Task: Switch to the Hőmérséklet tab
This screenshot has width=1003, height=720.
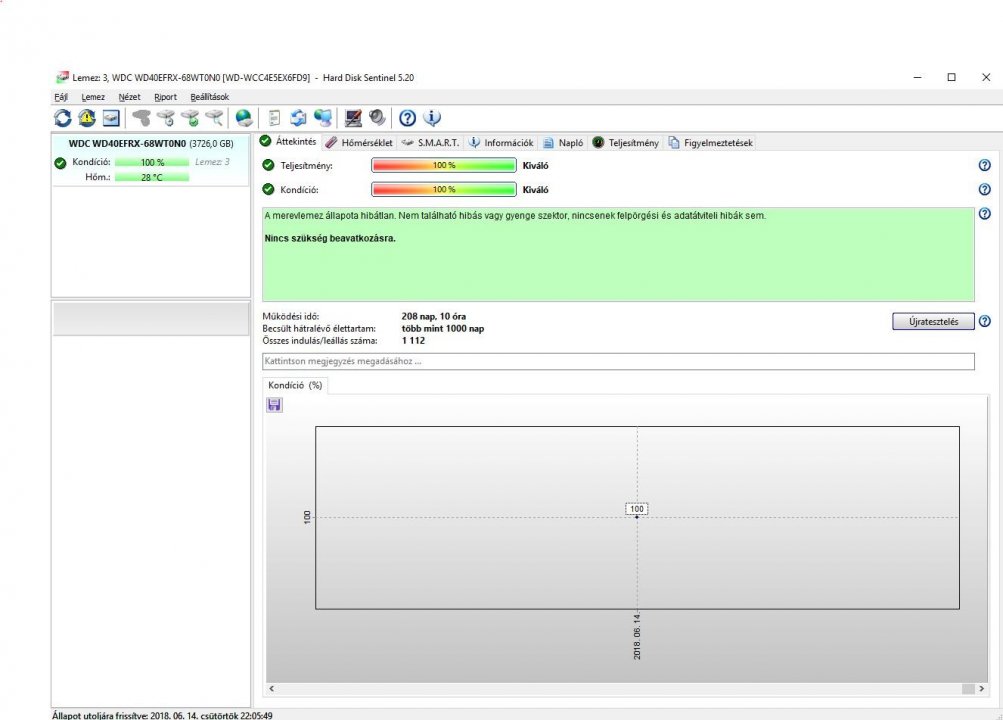Action: [x=359, y=143]
